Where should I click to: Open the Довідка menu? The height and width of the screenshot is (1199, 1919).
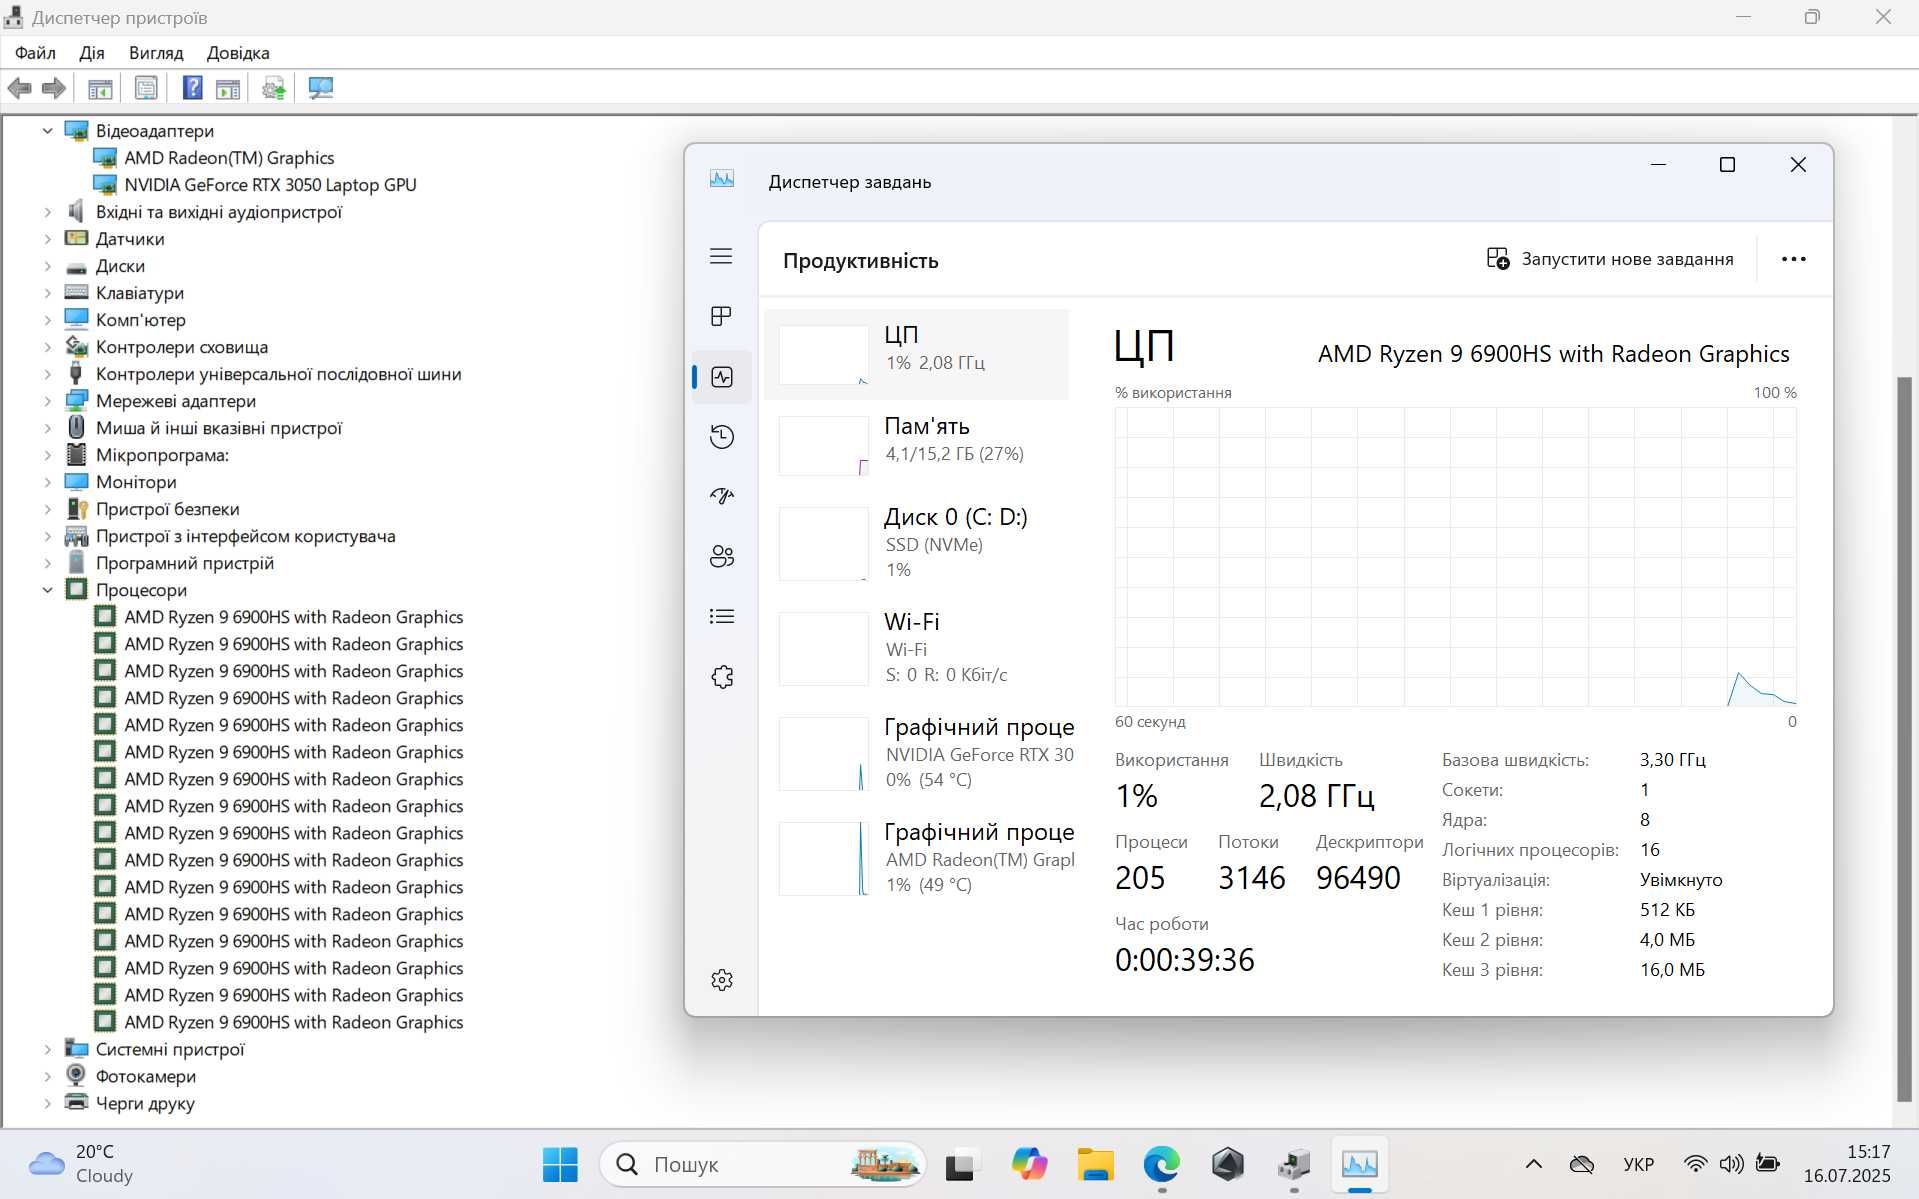(x=238, y=53)
